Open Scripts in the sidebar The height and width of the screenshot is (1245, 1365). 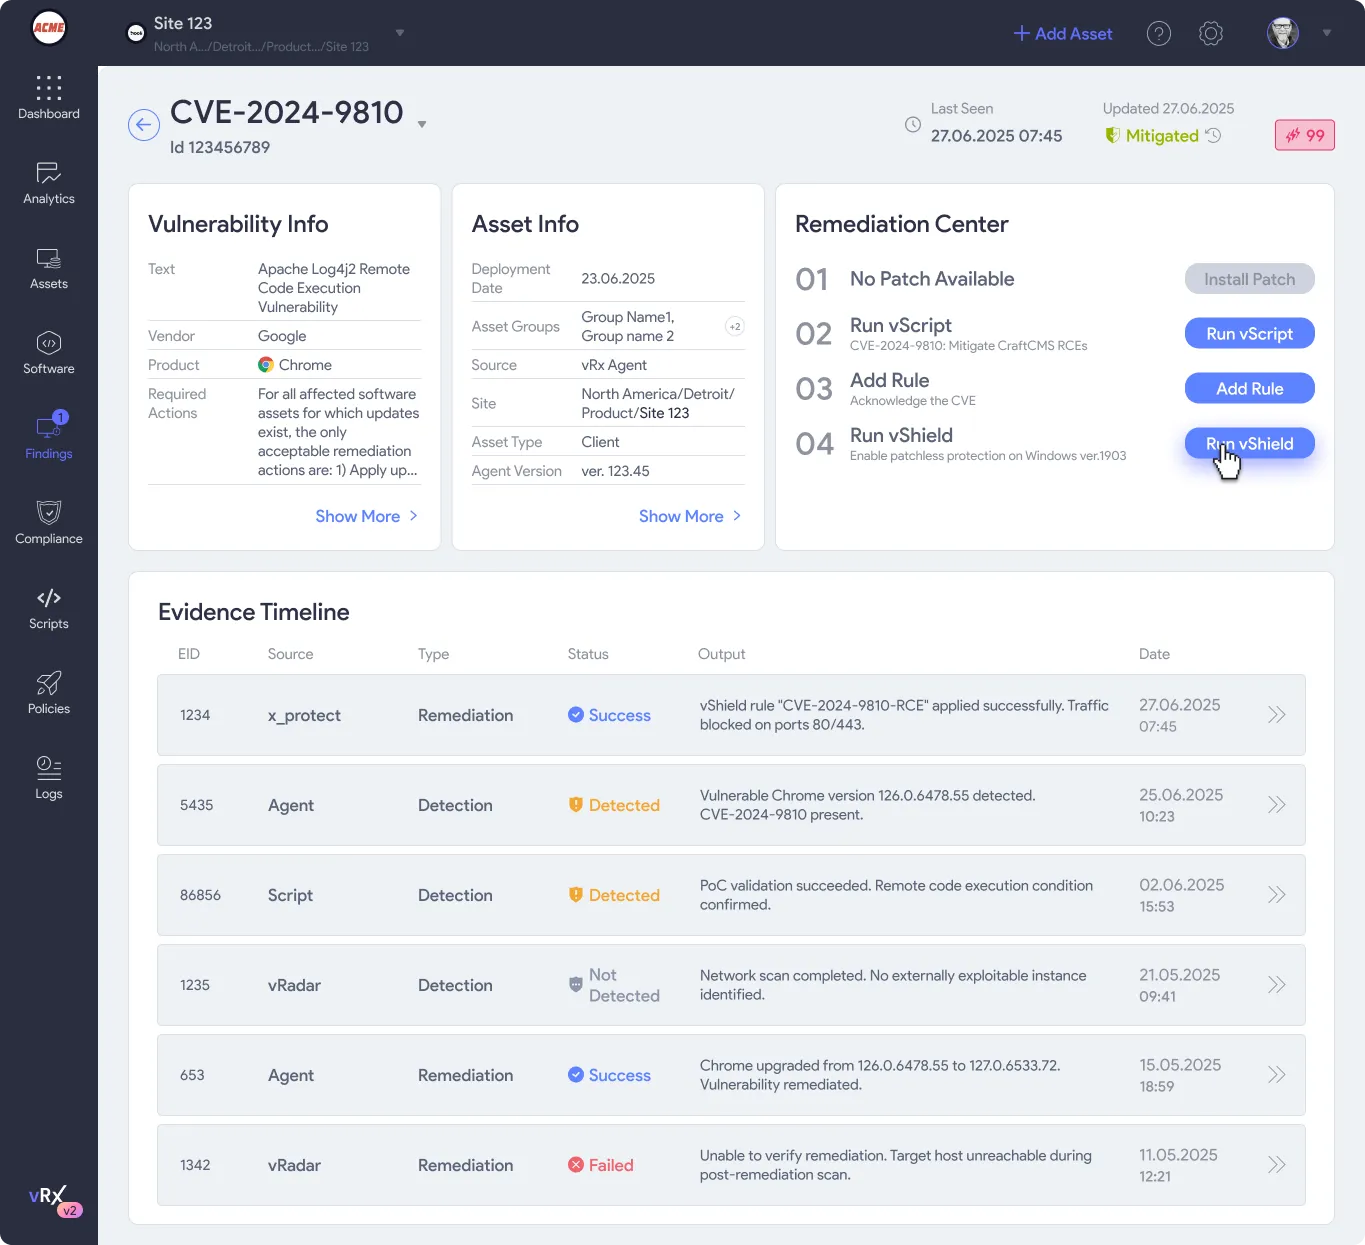[49, 608]
